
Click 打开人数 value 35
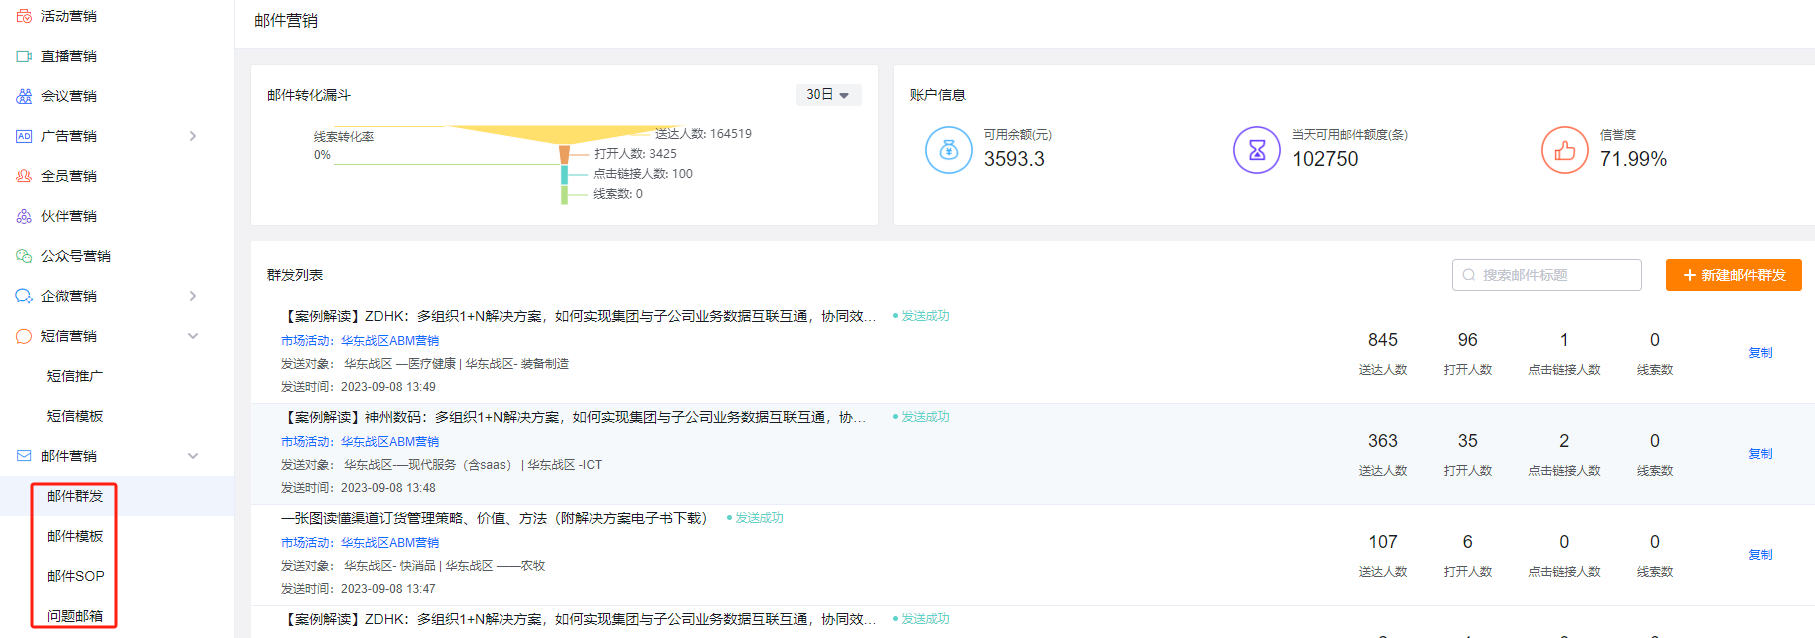pos(1467,441)
